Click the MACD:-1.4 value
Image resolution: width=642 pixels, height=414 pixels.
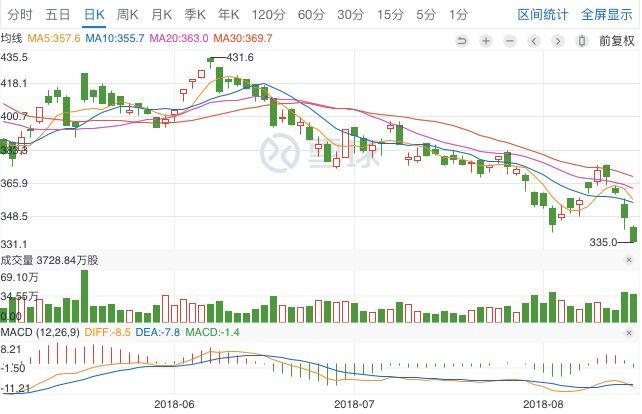pos(212,332)
